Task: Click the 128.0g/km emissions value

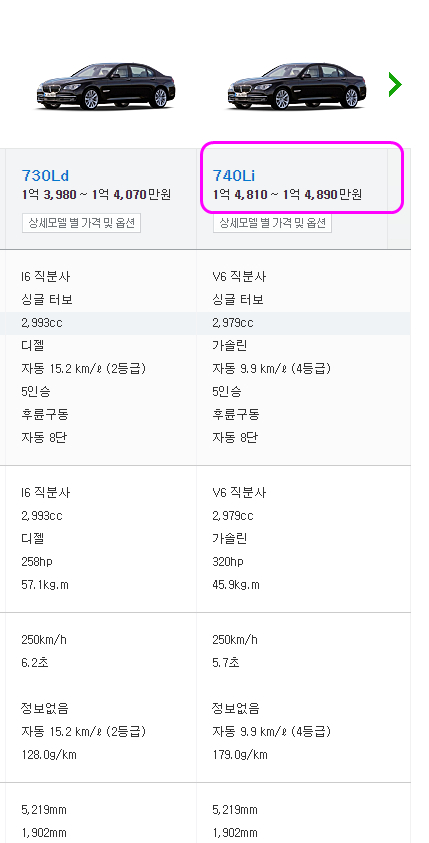Action: pos(49,755)
